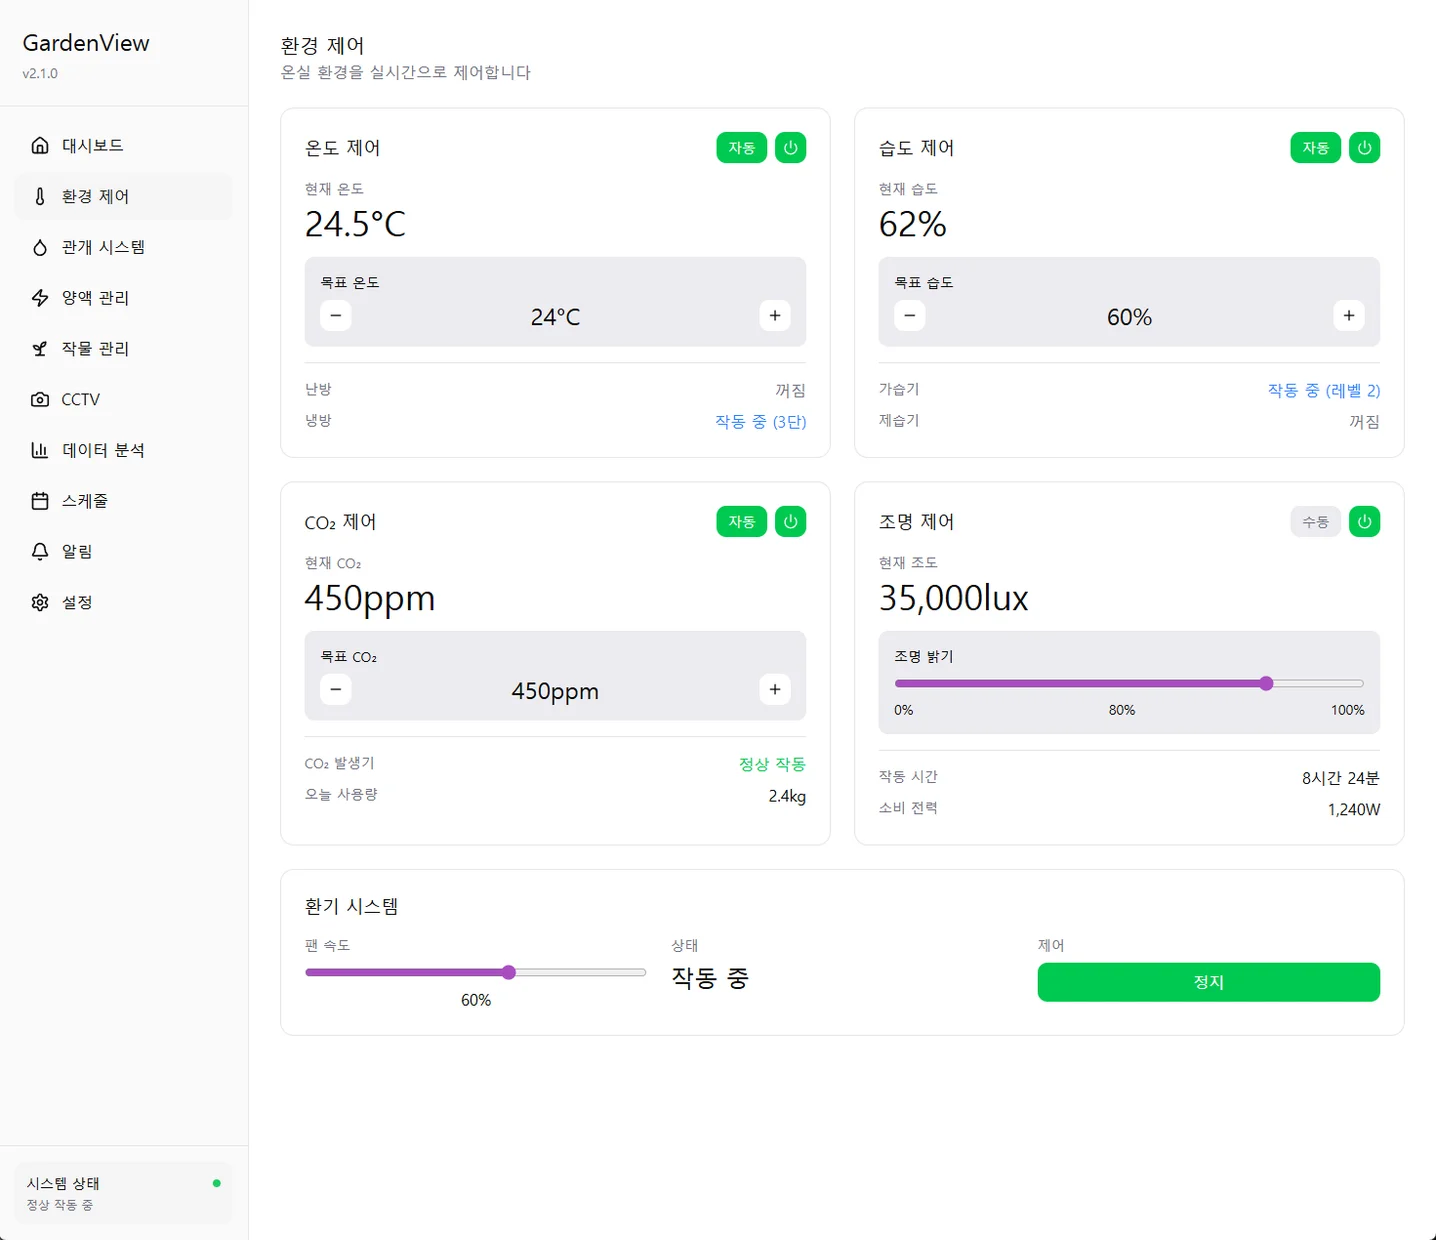
Task: Decrease 목표 습도 with minus button
Action: click(x=910, y=316)
